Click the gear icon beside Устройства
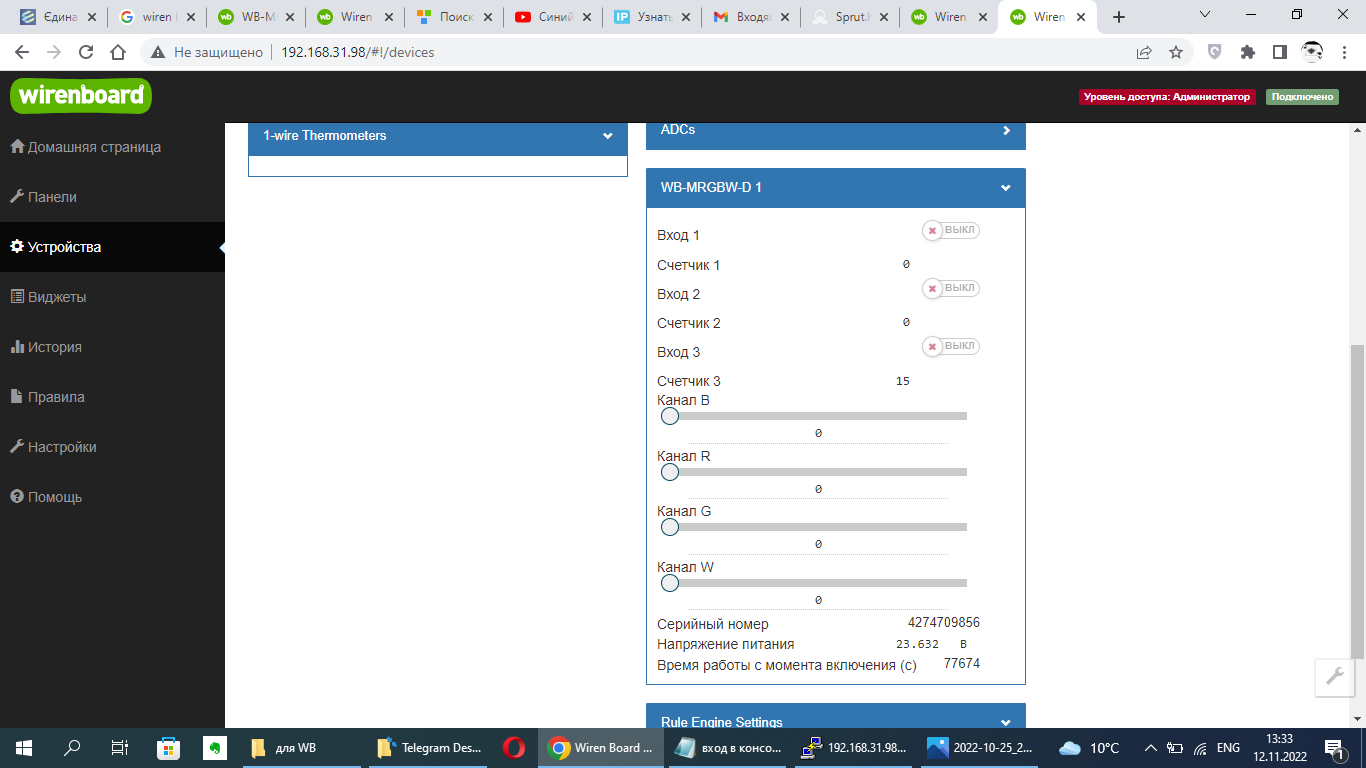1366x768 pixels. [17, 247]
